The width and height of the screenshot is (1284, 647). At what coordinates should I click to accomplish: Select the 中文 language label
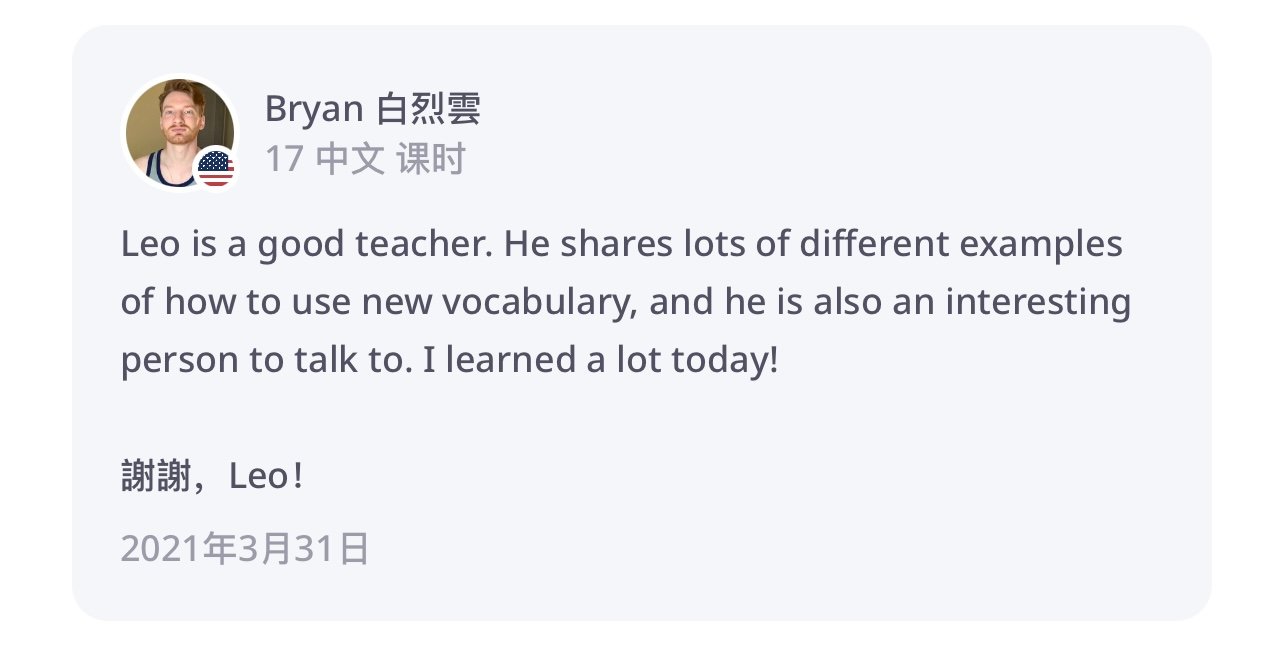(350, 159)
